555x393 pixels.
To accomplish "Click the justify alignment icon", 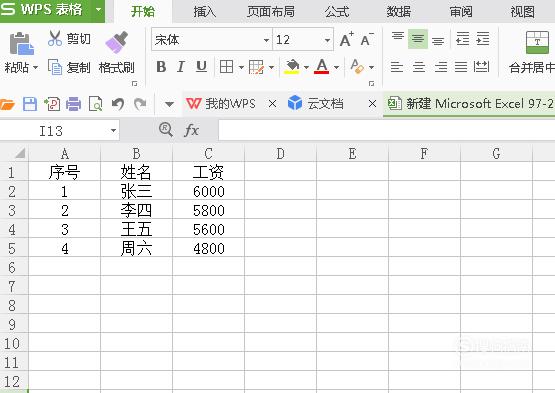I will coord(461,67).
